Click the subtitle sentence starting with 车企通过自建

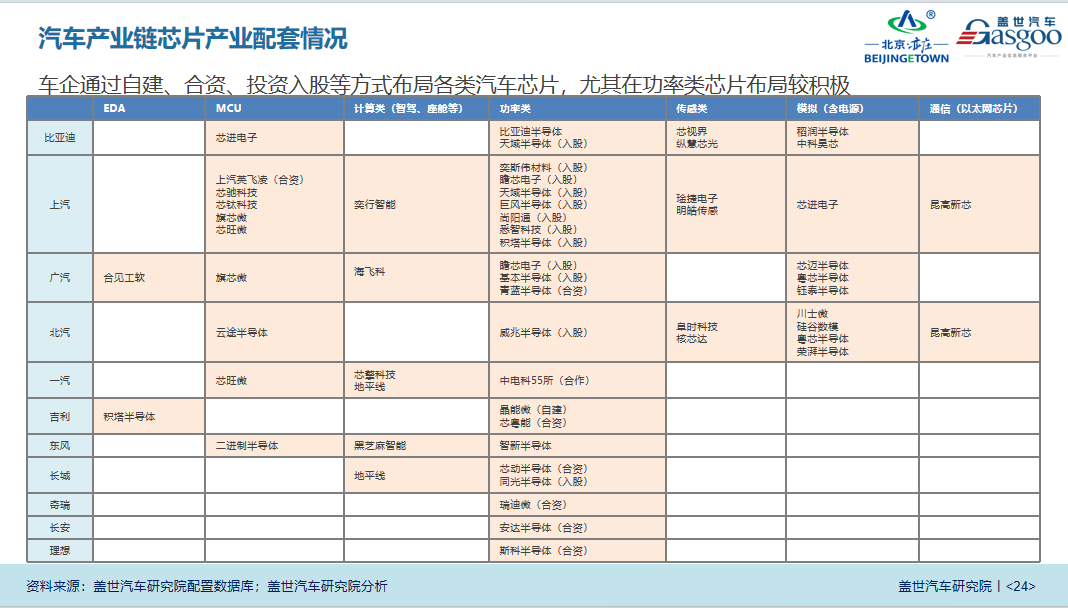(x=444, y=84)
